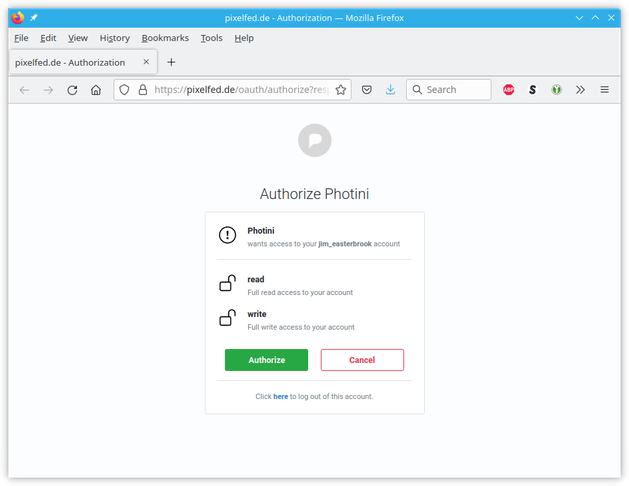Show tracking protection shield info
This screenshot has height=486, width=629.
(x=124, y=90)
